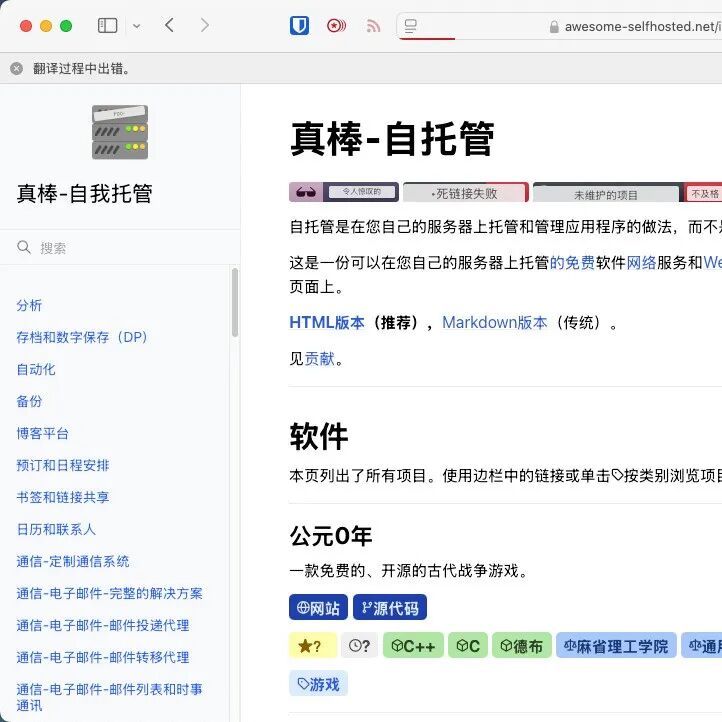The width and height of the screenshot is (722, 722).
Task: Open 通信-电子邮件-邮件投递代理 link
Action: (x=103, y=625)
